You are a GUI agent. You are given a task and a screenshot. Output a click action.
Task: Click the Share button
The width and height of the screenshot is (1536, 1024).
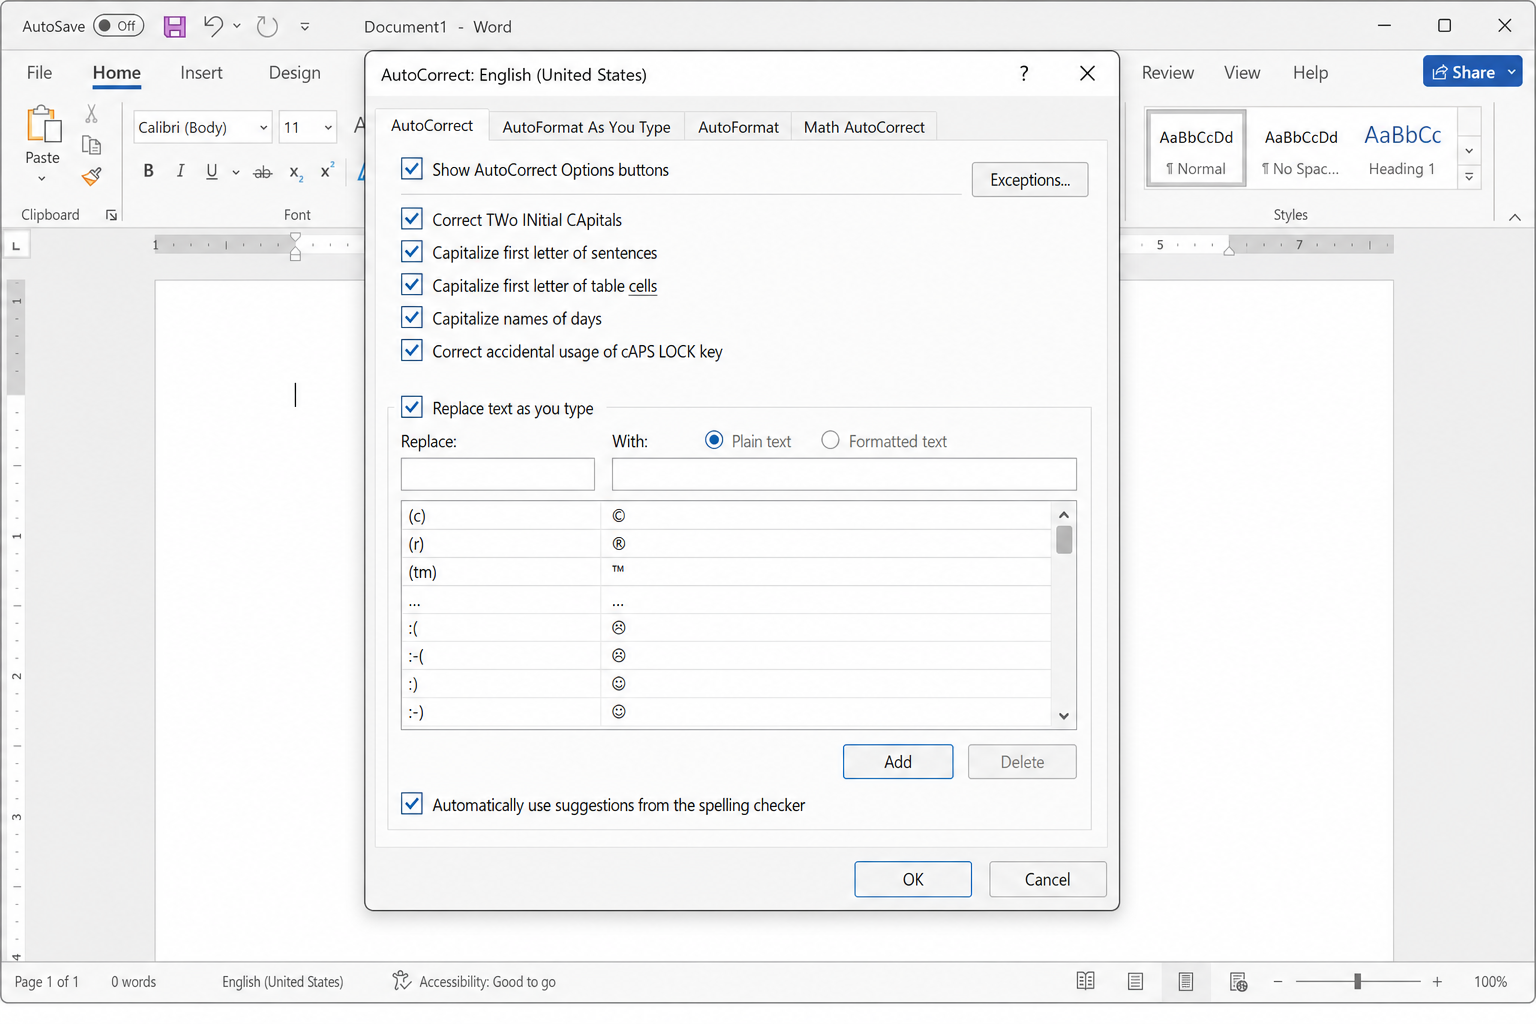1463,72
